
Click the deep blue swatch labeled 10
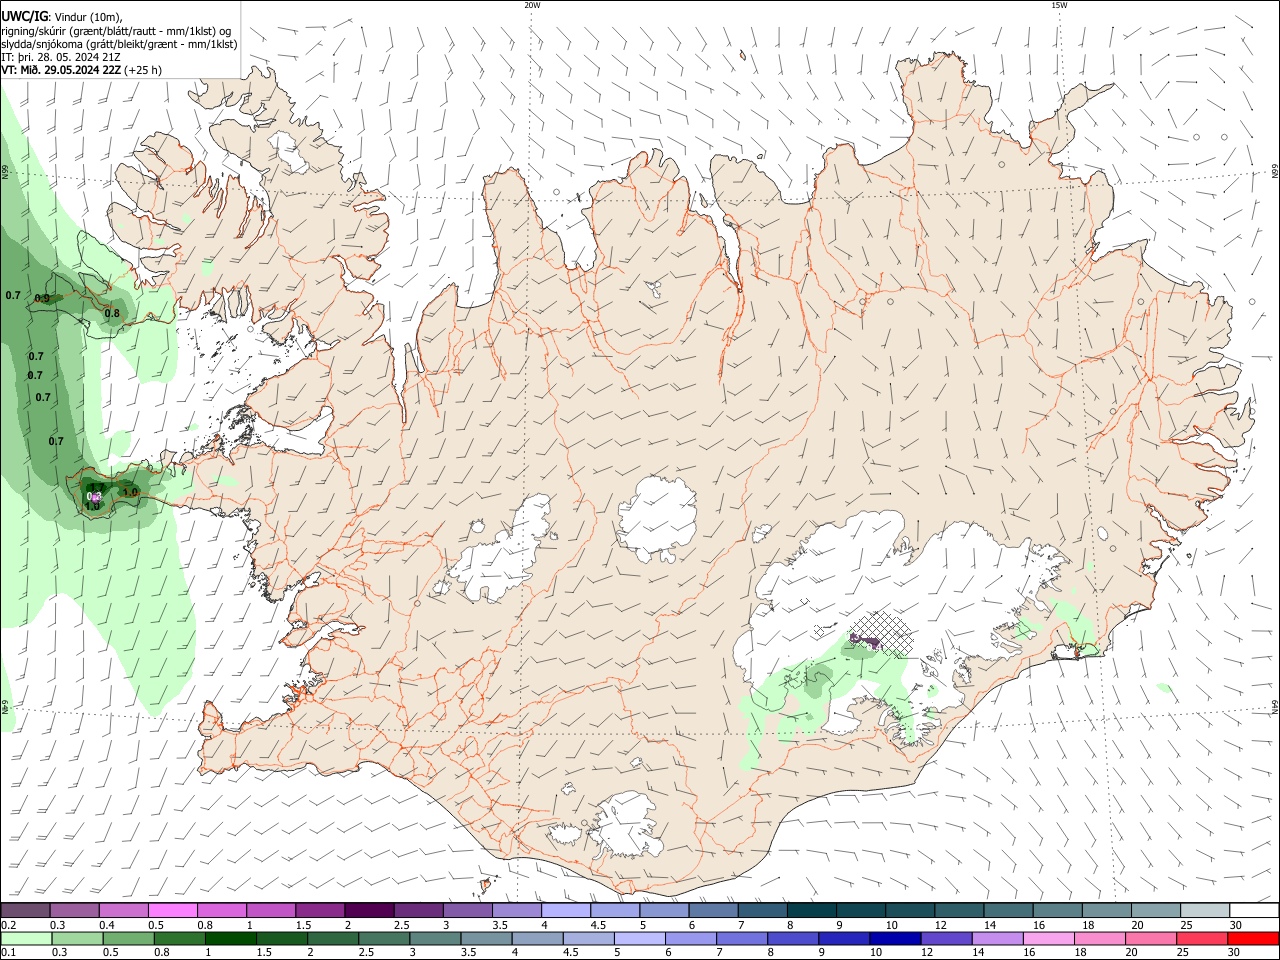(894, 939)
